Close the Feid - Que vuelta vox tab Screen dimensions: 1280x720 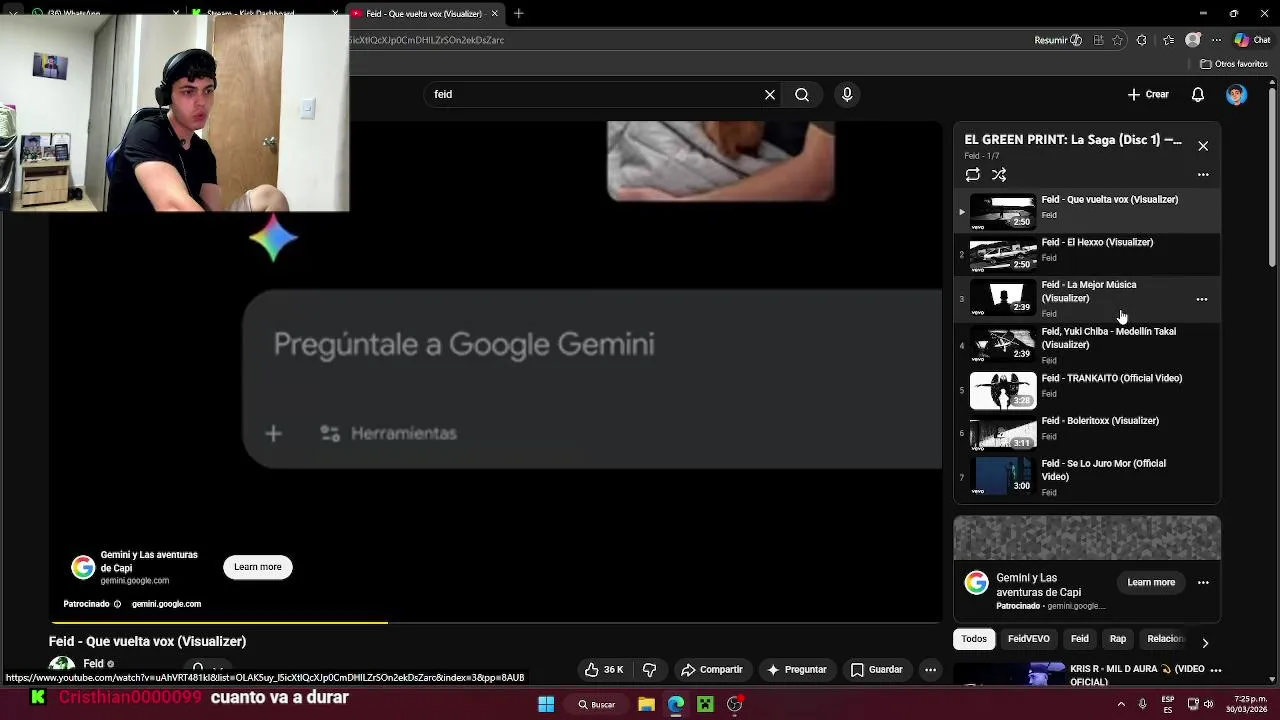pos(494,13)
